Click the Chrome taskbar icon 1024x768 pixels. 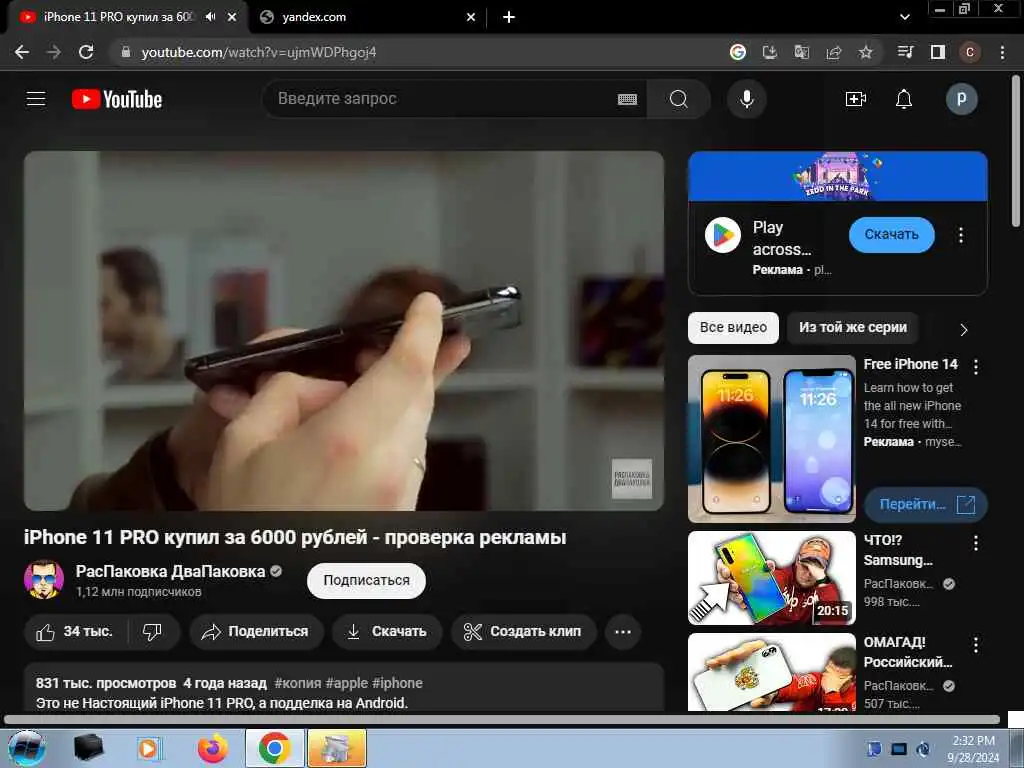(x=274, y=748)
